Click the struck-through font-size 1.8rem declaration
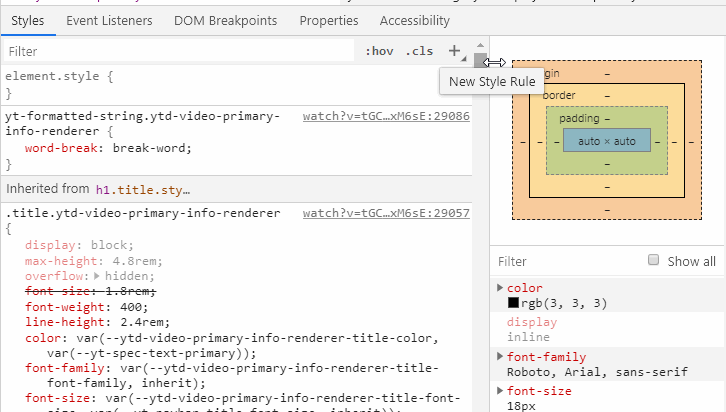 pos(90,291)
